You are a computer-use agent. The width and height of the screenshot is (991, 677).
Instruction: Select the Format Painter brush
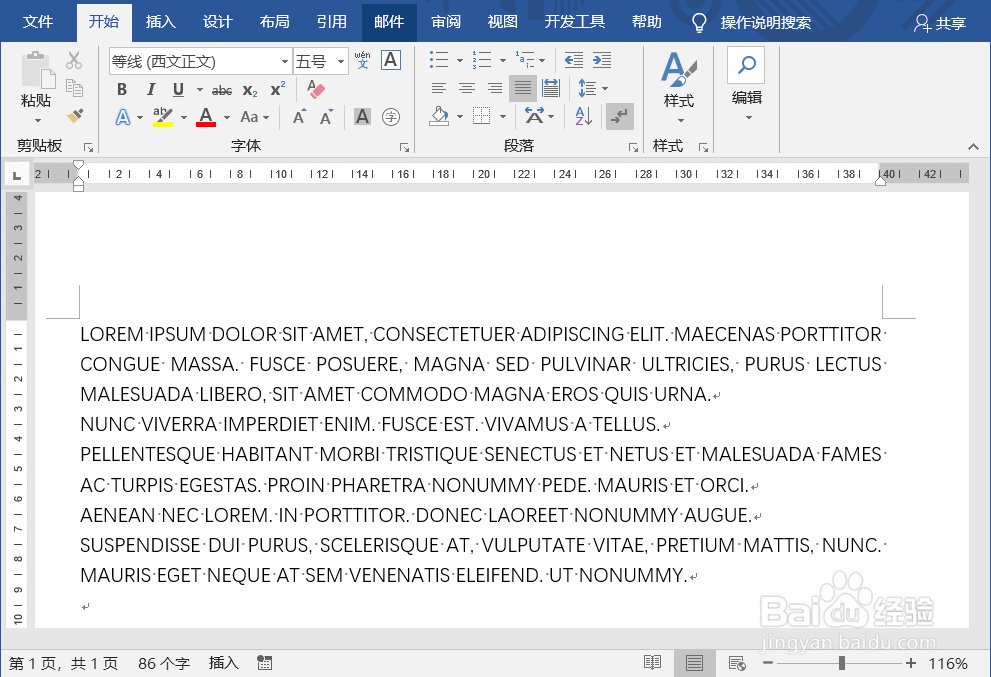[75, 116]
